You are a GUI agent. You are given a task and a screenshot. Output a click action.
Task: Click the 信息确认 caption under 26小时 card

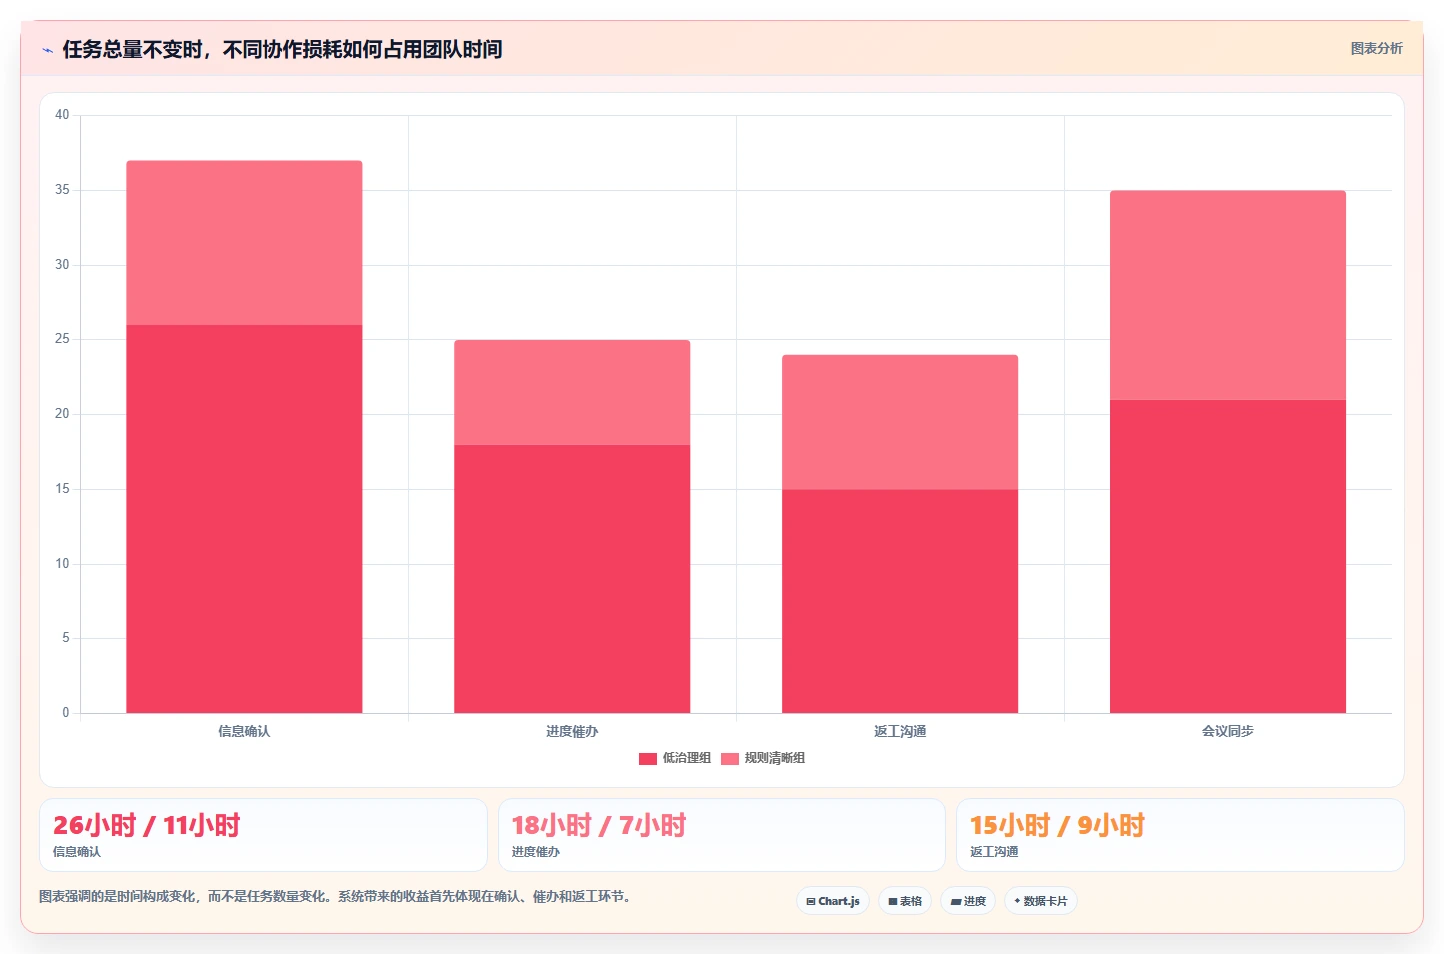point(77,852)
